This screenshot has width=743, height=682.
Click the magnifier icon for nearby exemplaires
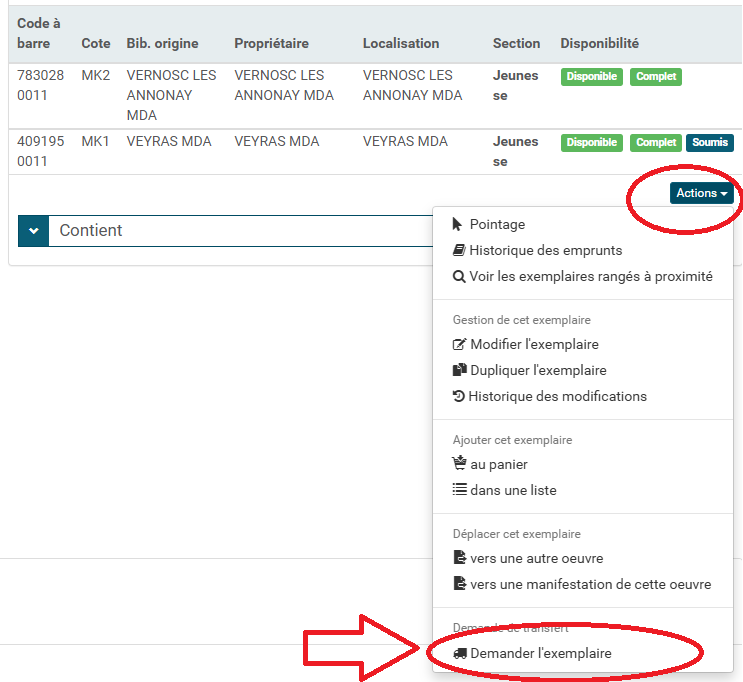point(459,276)
